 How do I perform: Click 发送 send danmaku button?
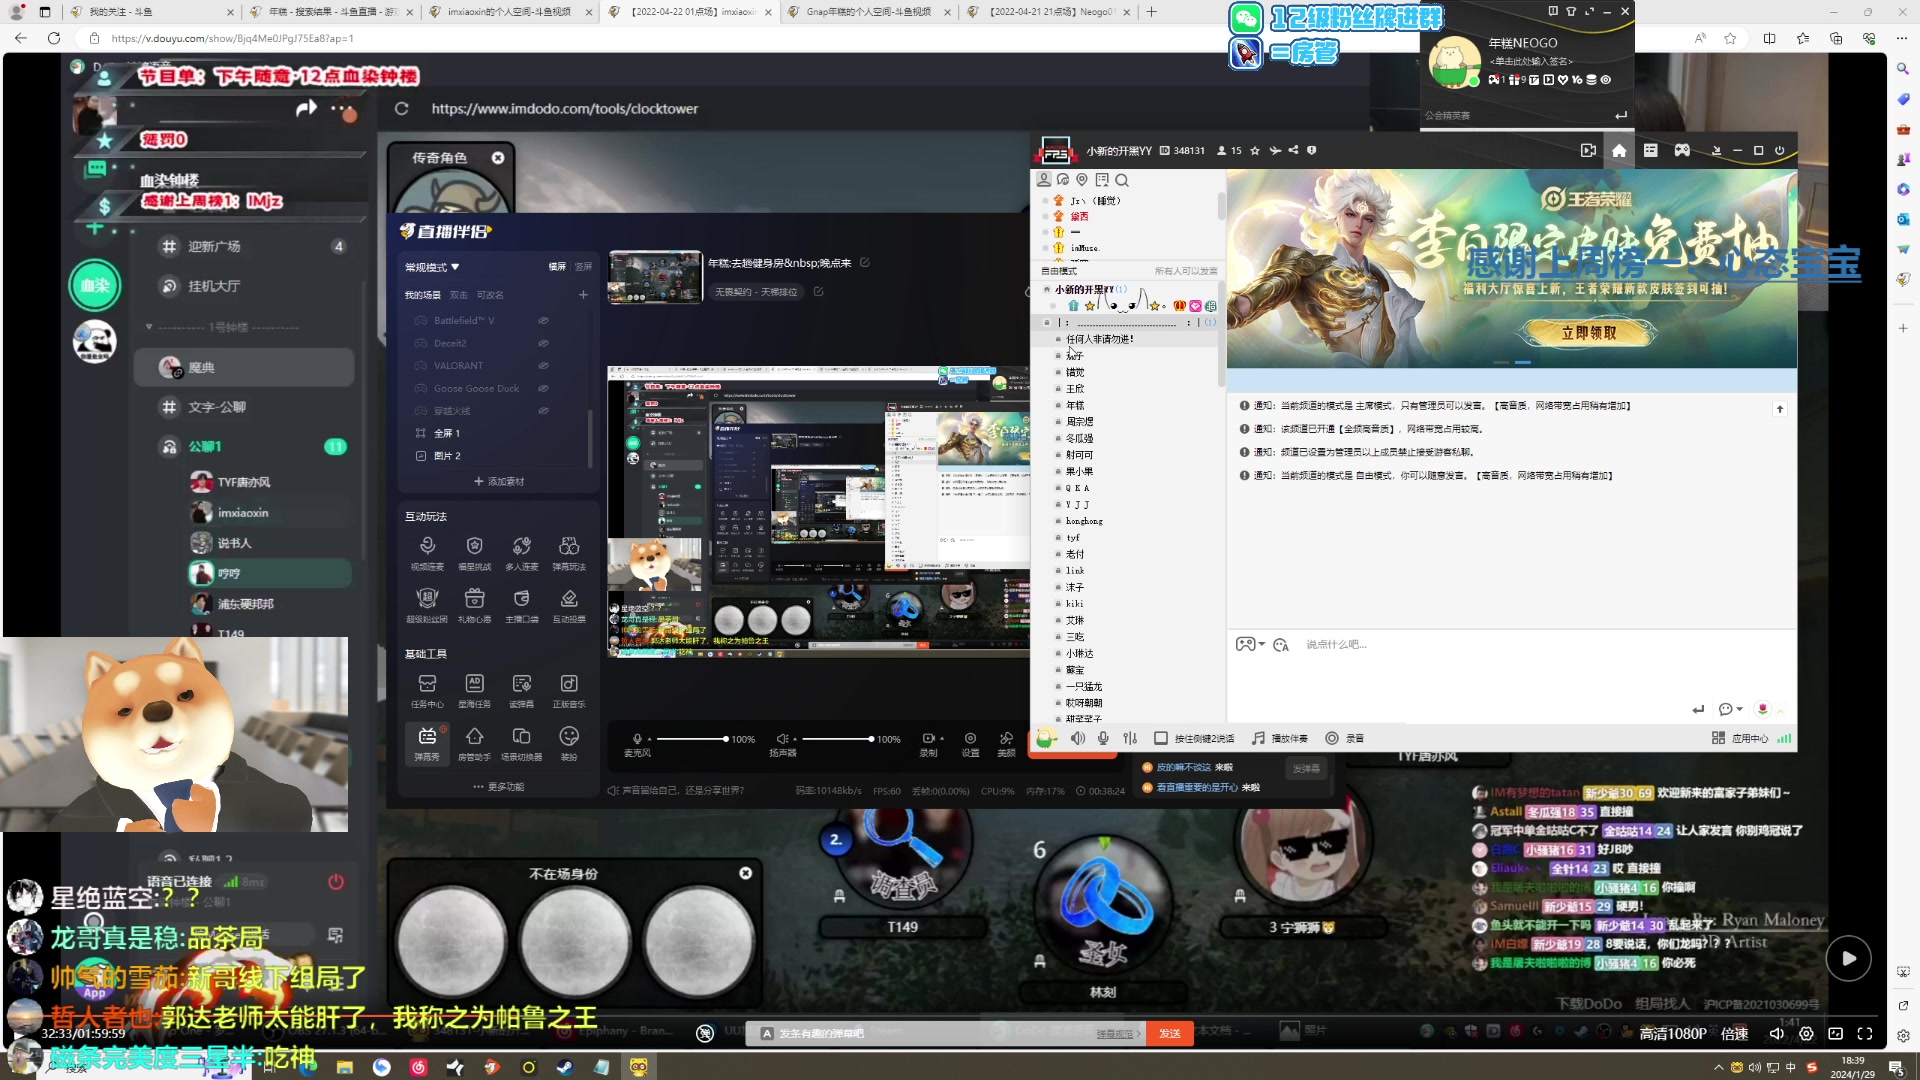[x=1169, y=1033]
